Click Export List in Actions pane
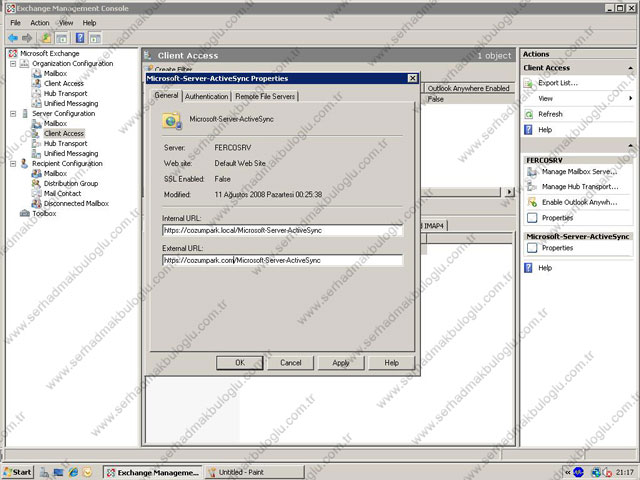 [x=557, y=83]
